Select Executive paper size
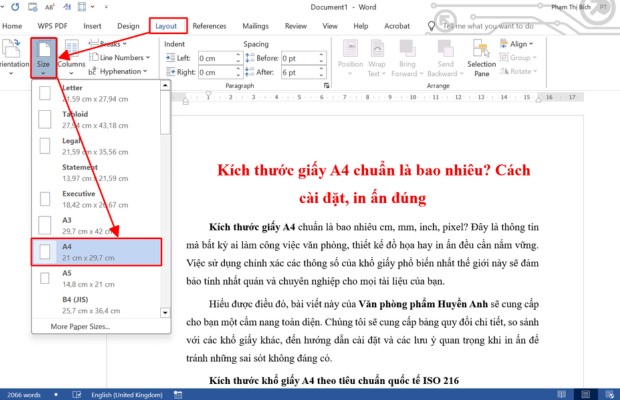Image resolution: width=620 pixels, height=400 pixels. [x=96, y=199]
